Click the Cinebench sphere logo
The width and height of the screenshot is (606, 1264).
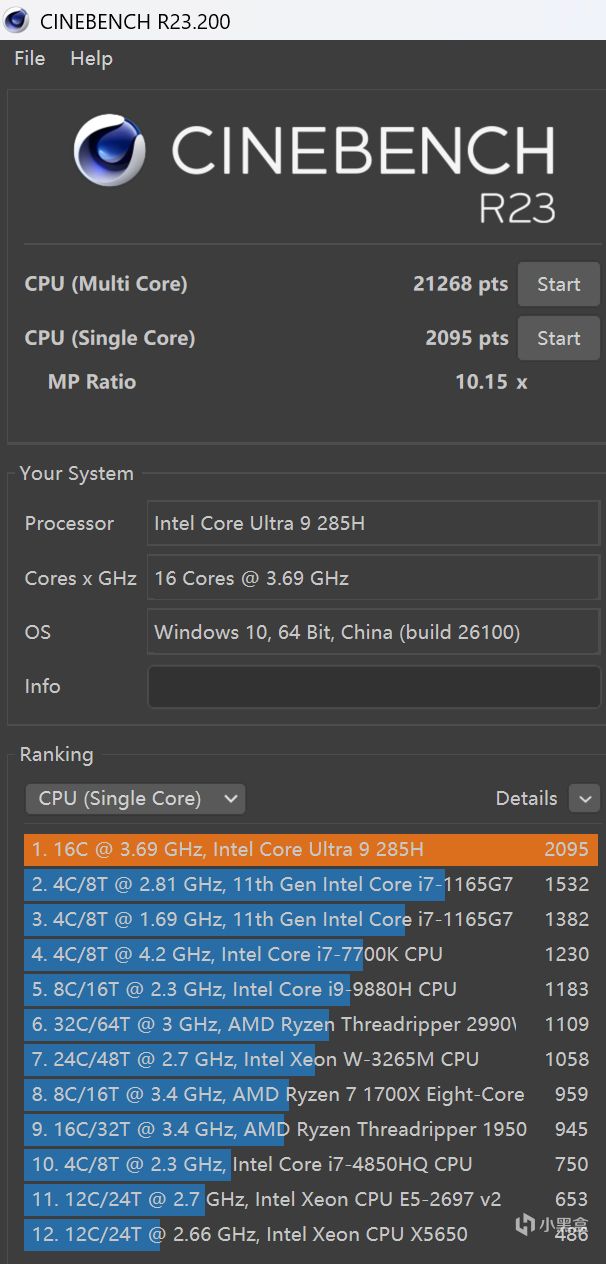(x=110, y=151)
